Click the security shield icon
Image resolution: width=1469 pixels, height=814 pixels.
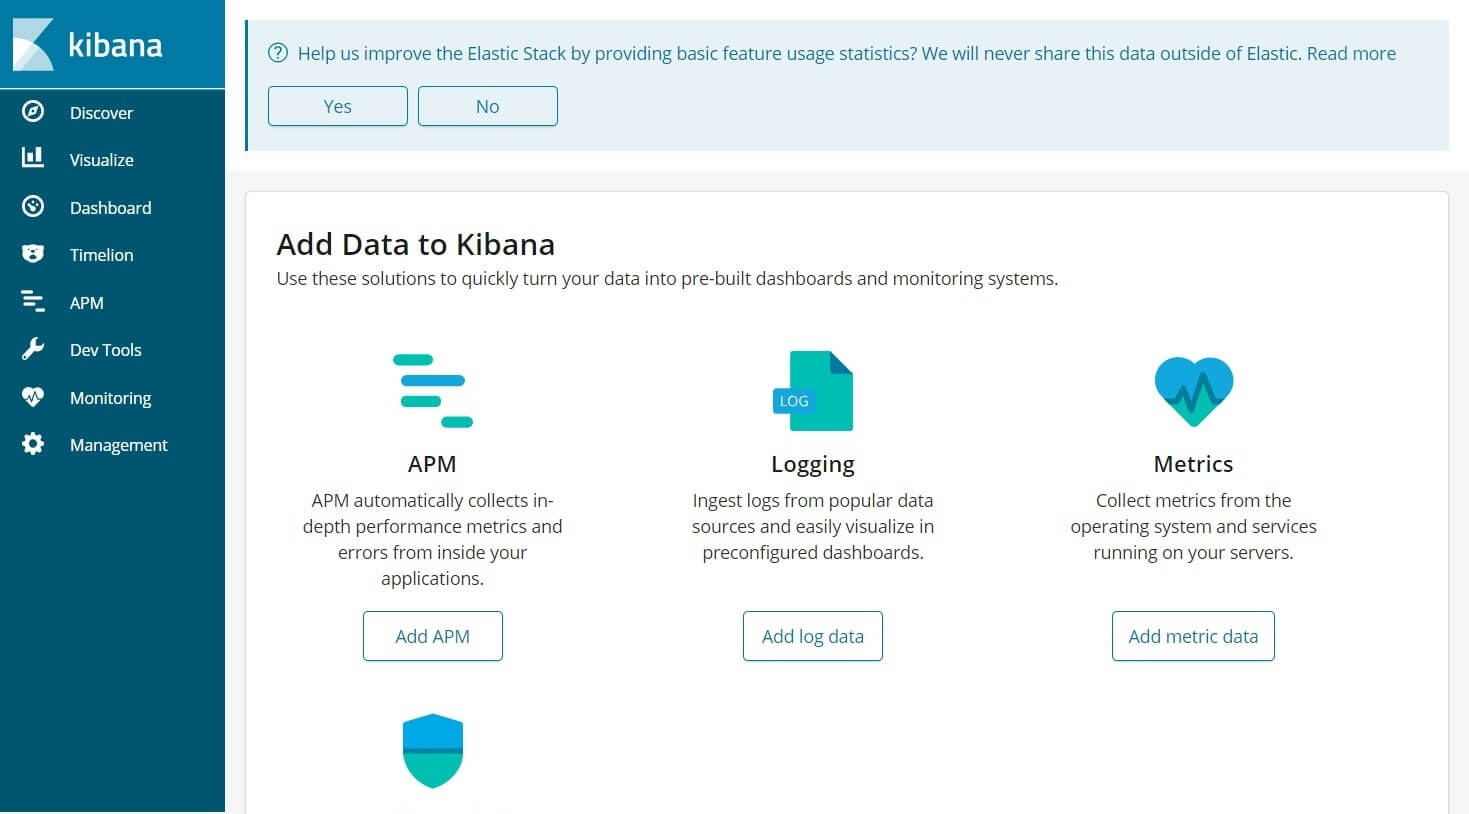click(433, 751)
